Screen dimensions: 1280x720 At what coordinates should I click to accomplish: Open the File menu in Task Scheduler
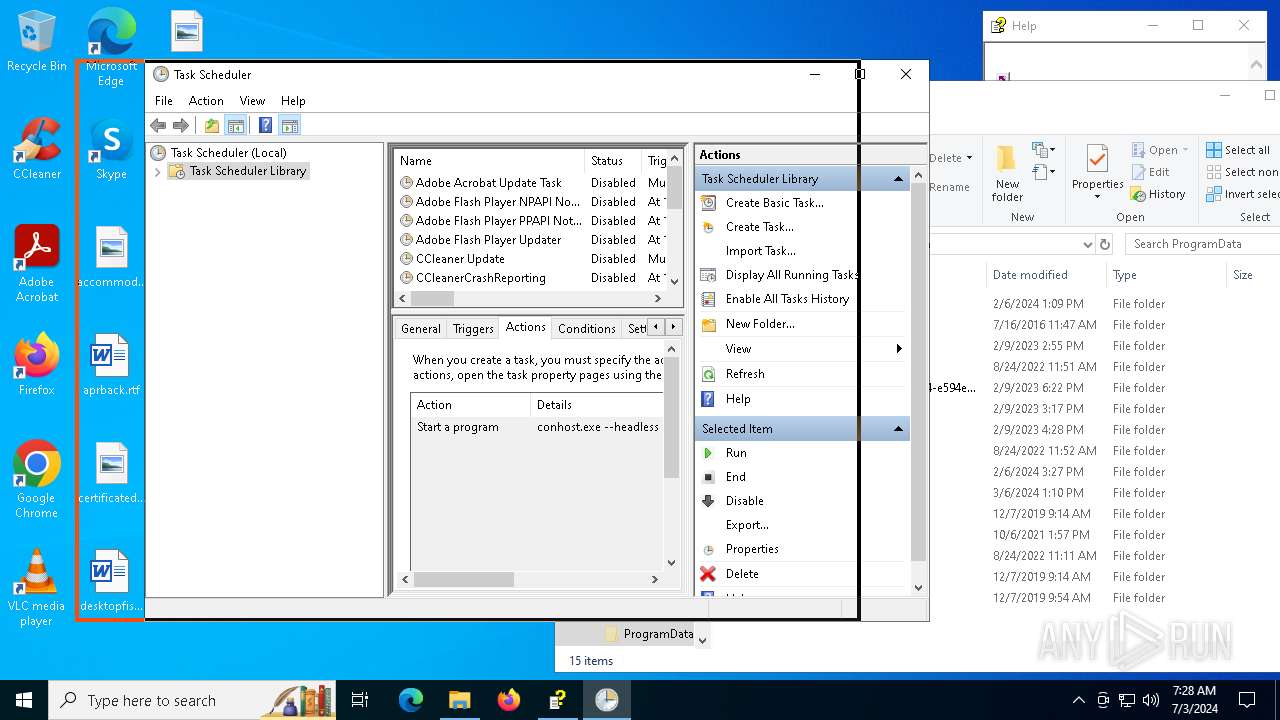click(x=164, y=101)
